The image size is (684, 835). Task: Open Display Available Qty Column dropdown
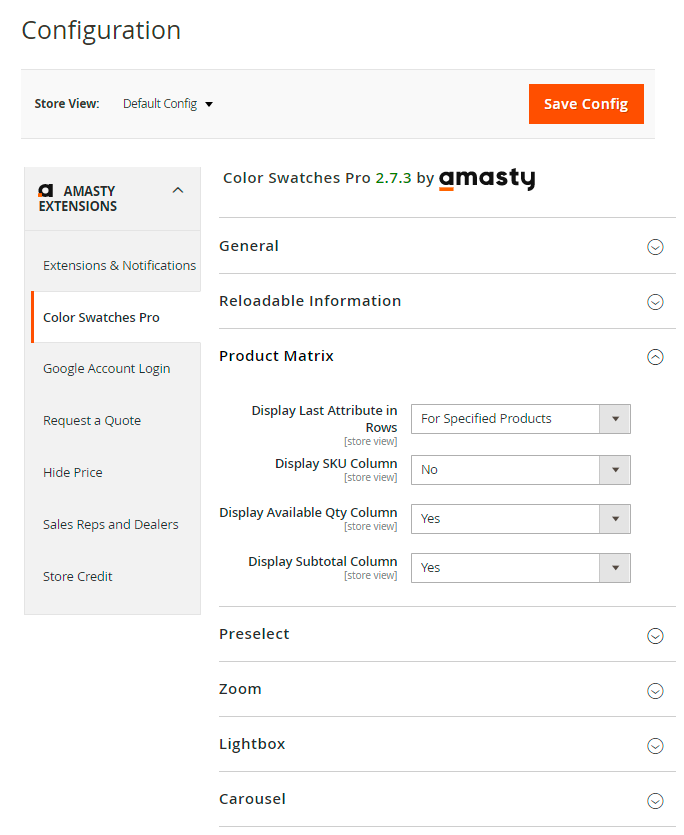520,519
